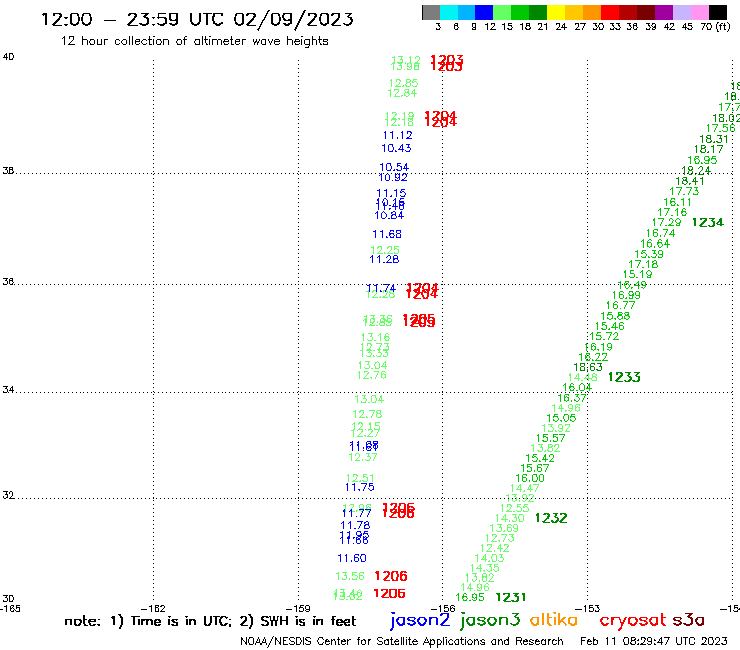Click the 'cryosat' satellite legend label
740x650 pixels.
click(x=632, y=620)
